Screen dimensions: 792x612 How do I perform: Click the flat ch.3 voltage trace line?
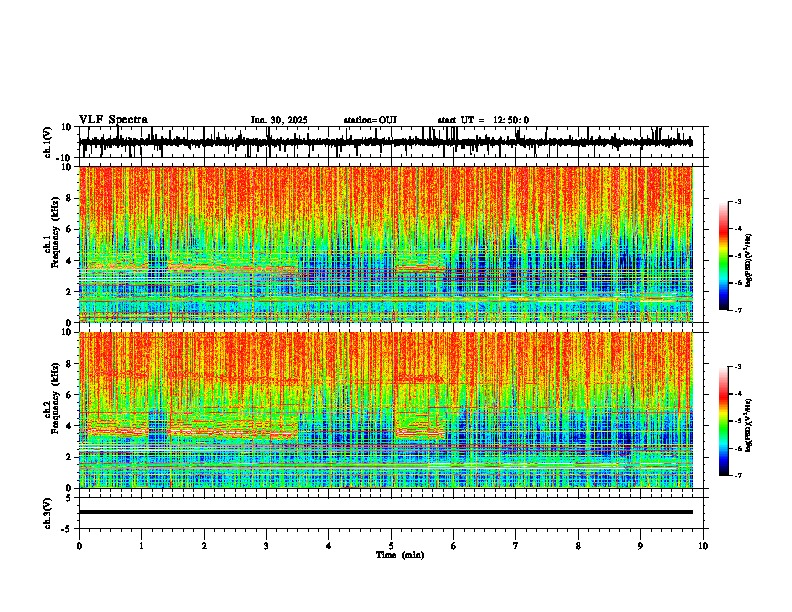386,512
